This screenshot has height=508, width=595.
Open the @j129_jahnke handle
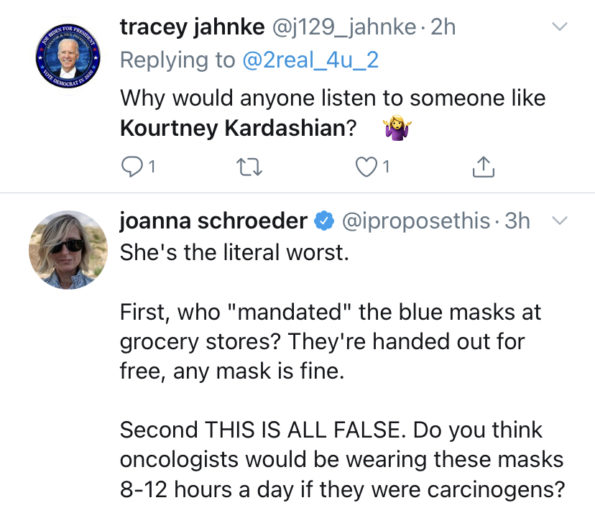coord(344,27)
